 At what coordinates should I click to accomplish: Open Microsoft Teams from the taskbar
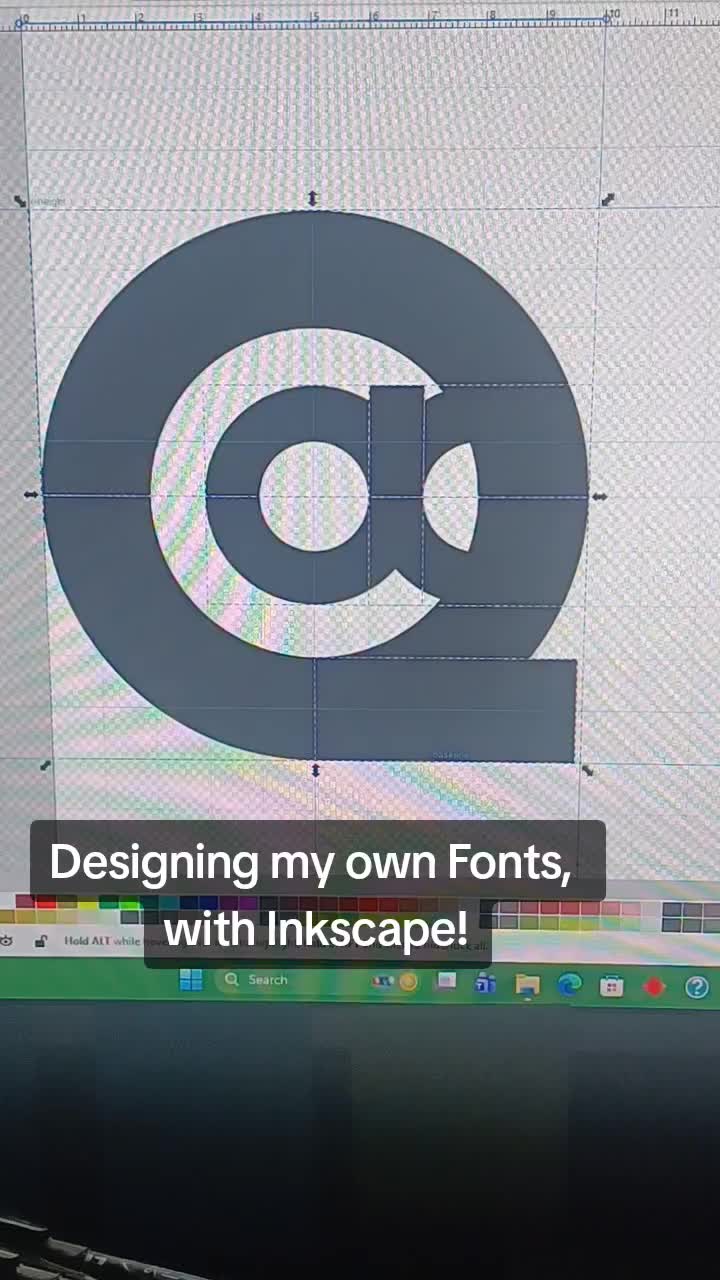pyautogui.click(x=485, y=984)
